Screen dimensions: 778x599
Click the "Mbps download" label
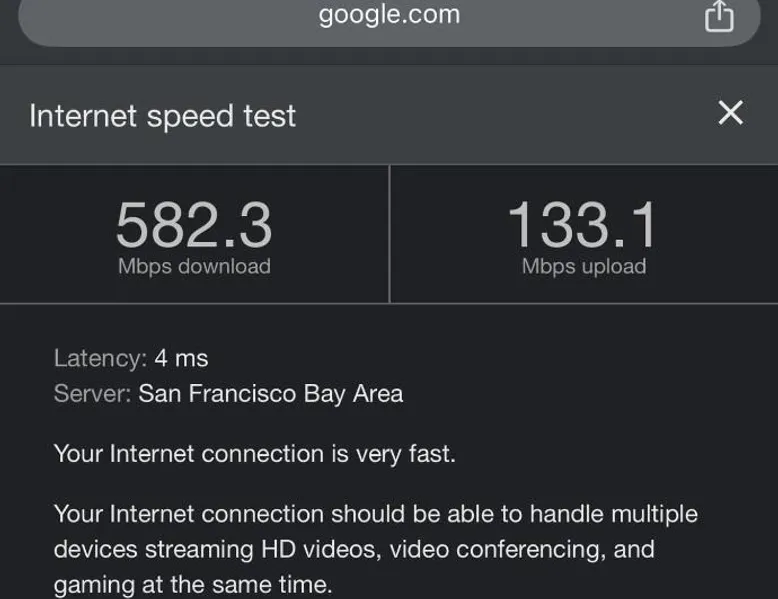[194, 266]
